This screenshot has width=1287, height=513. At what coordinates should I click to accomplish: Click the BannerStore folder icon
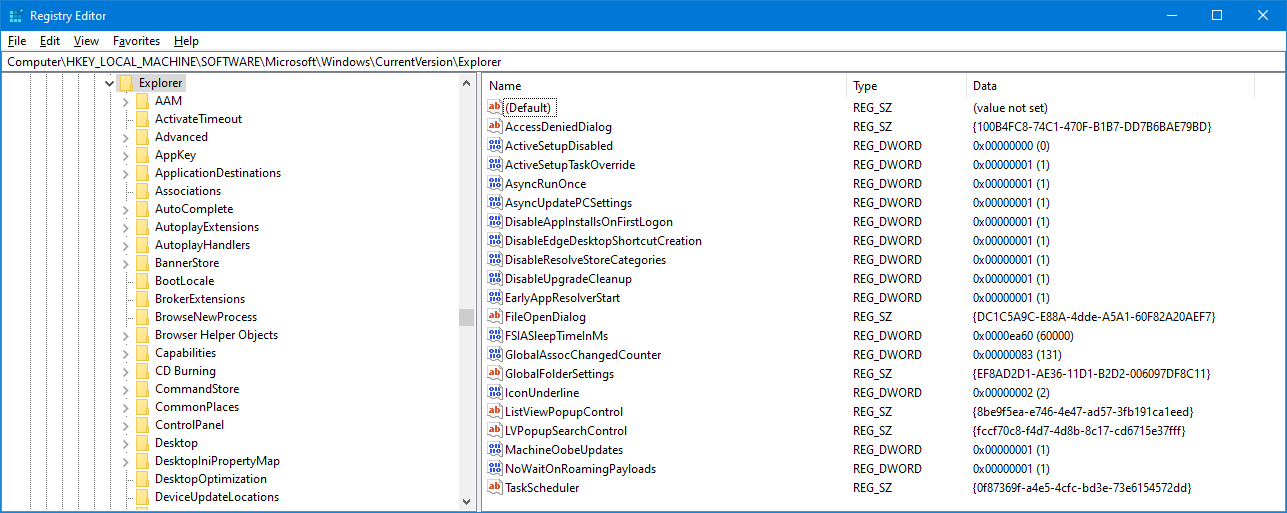point(142,263)
